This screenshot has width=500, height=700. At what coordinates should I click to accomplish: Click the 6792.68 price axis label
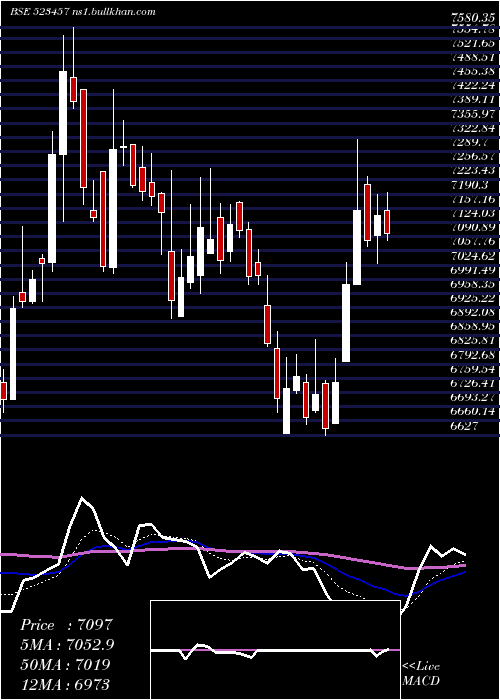tap(473, 355)
